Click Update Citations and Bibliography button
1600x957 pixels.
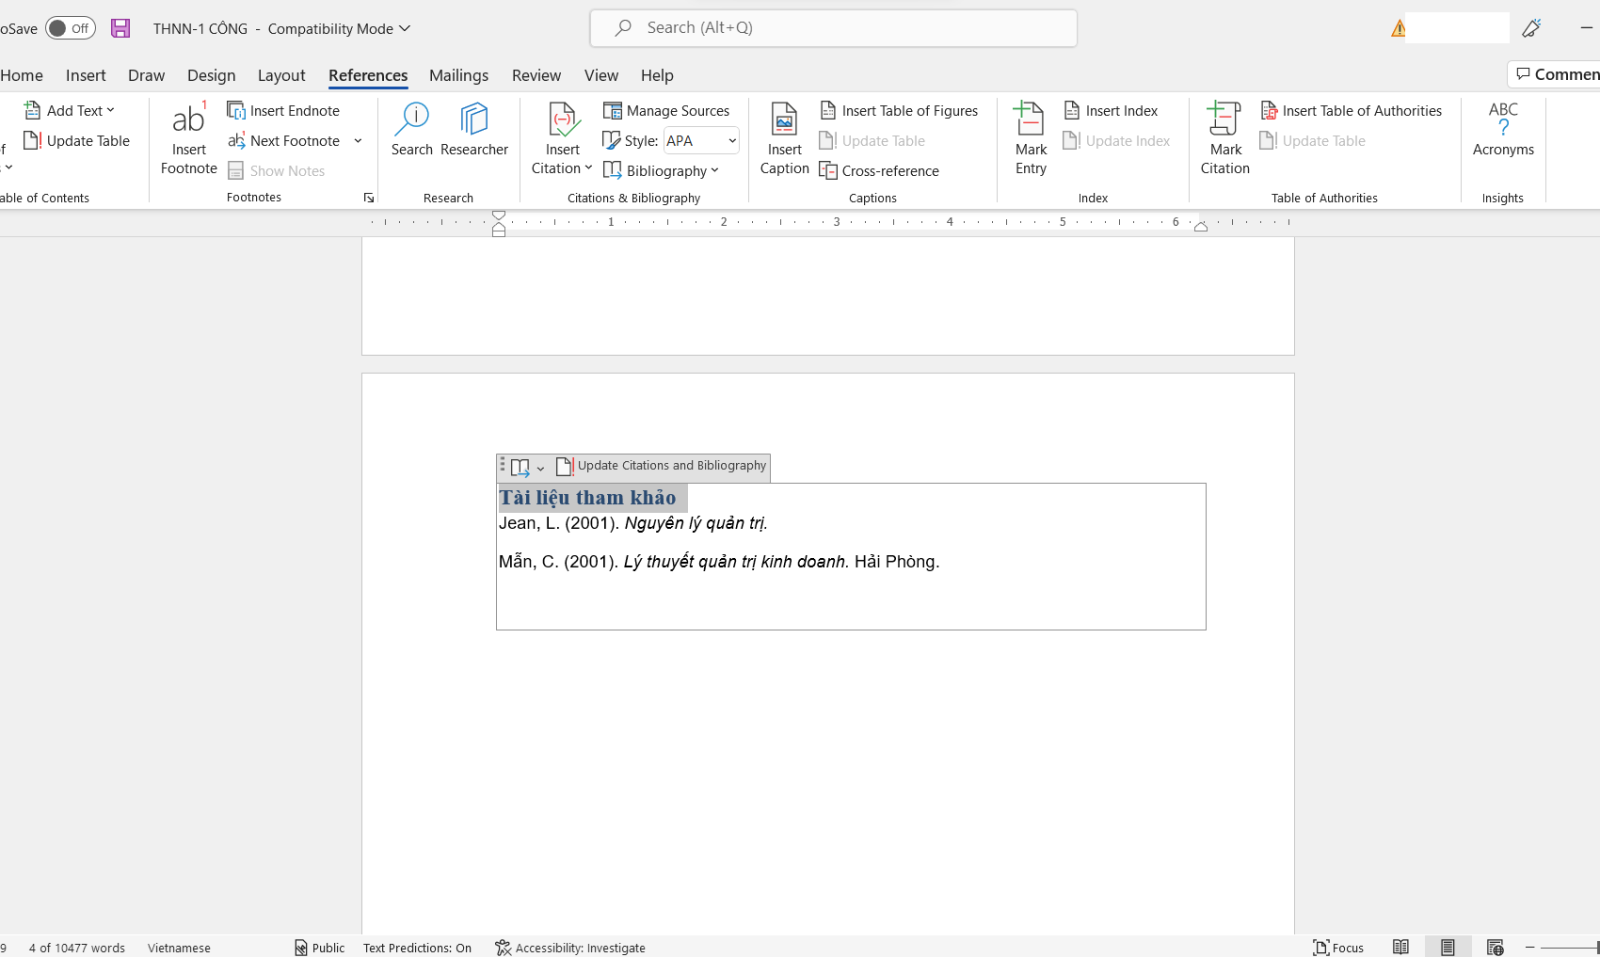click(662, 466)
